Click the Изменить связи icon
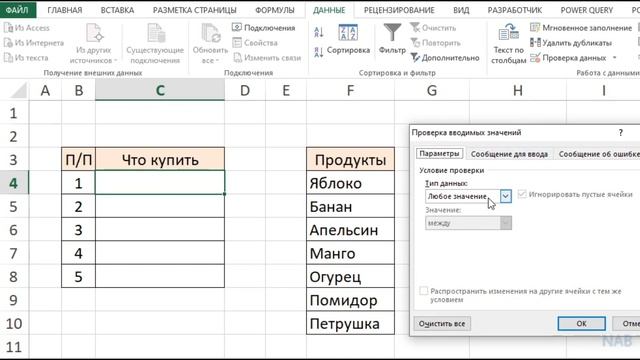This screenshot has height=360, width=640. click(237, 58)
